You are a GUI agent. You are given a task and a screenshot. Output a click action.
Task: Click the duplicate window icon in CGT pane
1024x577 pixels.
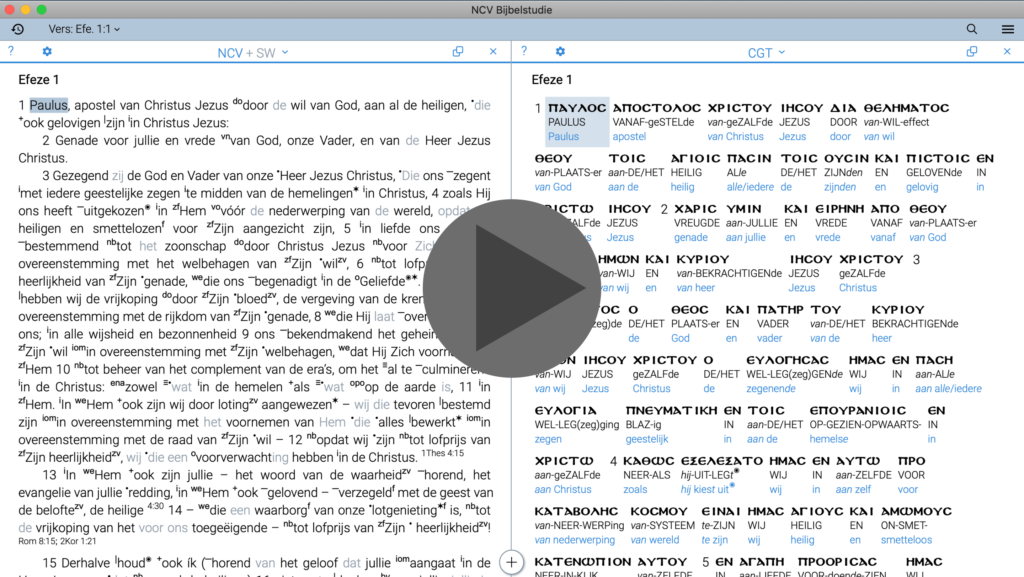pyautogui.click(x=972, y=52)
